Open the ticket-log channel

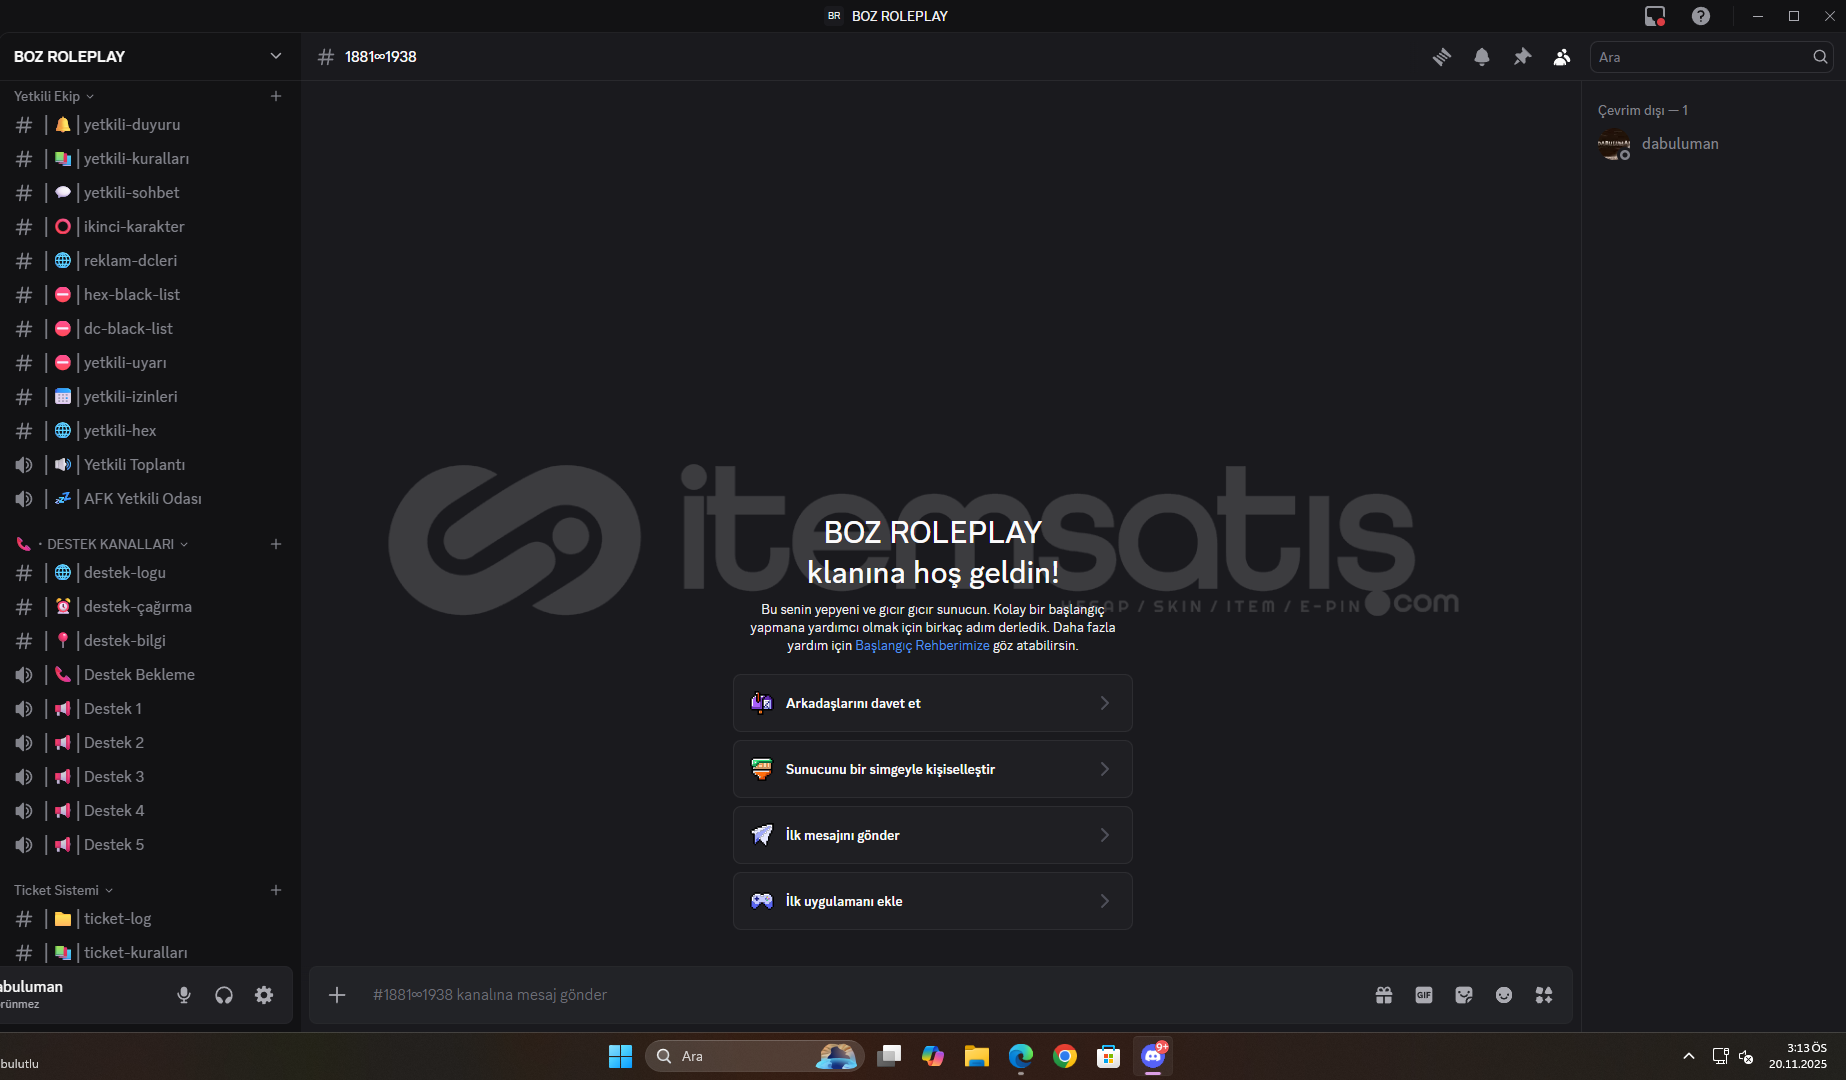coord(148,919)
